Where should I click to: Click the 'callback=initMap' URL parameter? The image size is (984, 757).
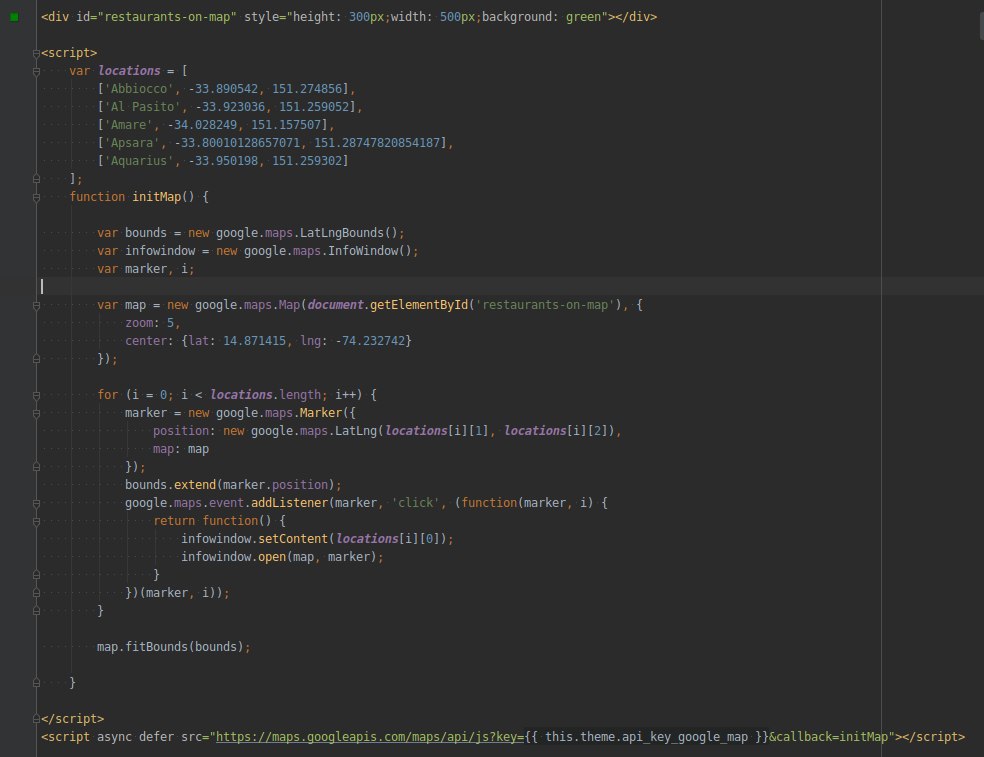pos(832,737)
